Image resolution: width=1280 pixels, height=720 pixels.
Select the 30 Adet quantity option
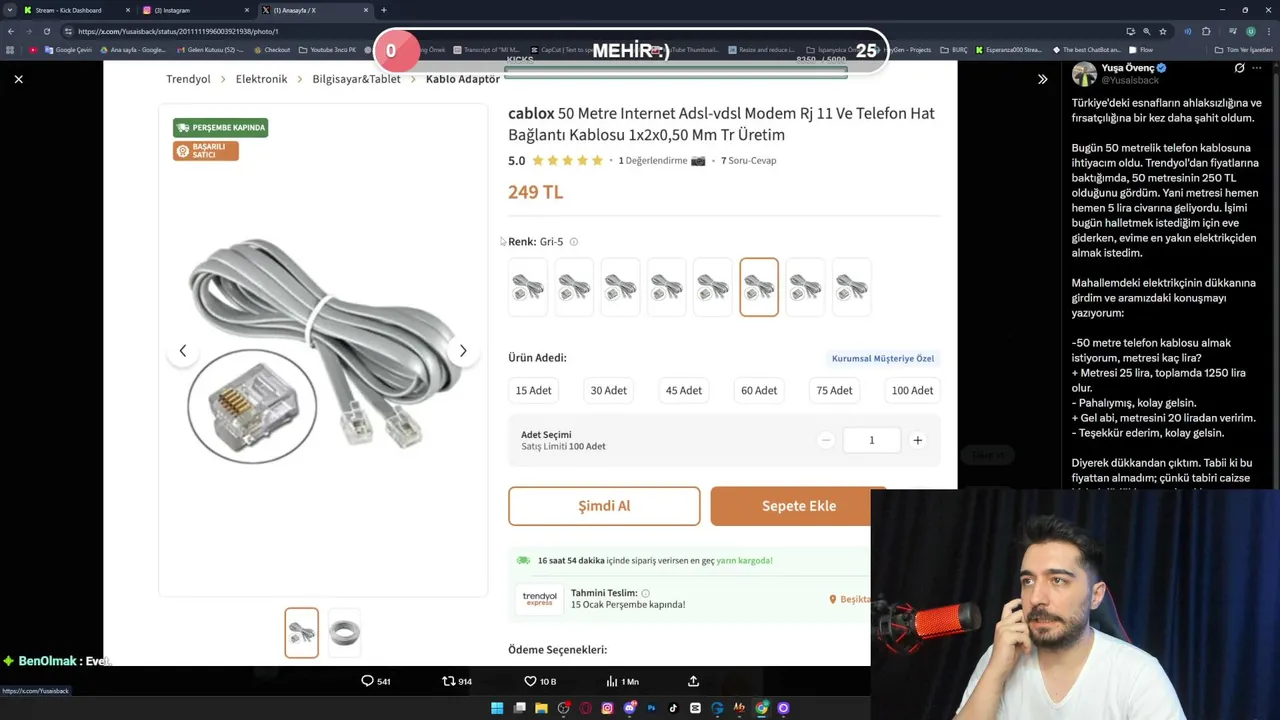click(x=609, y=390)
